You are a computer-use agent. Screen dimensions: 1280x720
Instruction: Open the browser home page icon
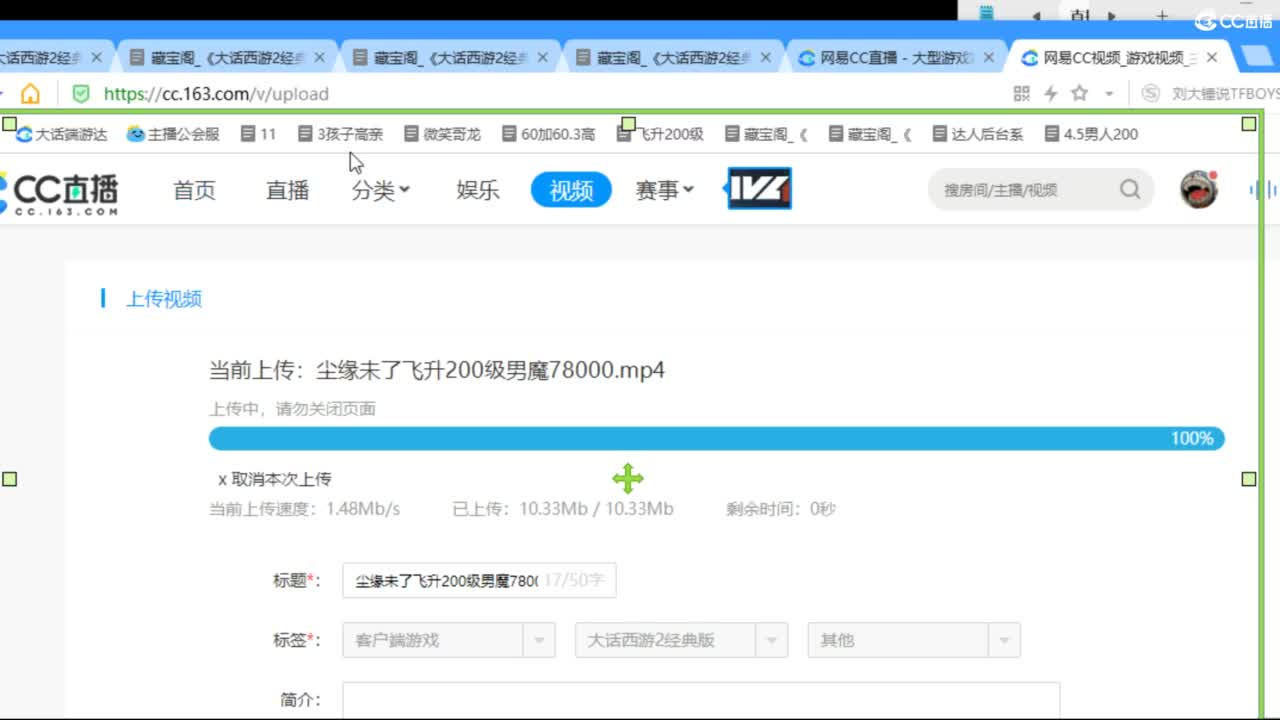tap(31, 94)
